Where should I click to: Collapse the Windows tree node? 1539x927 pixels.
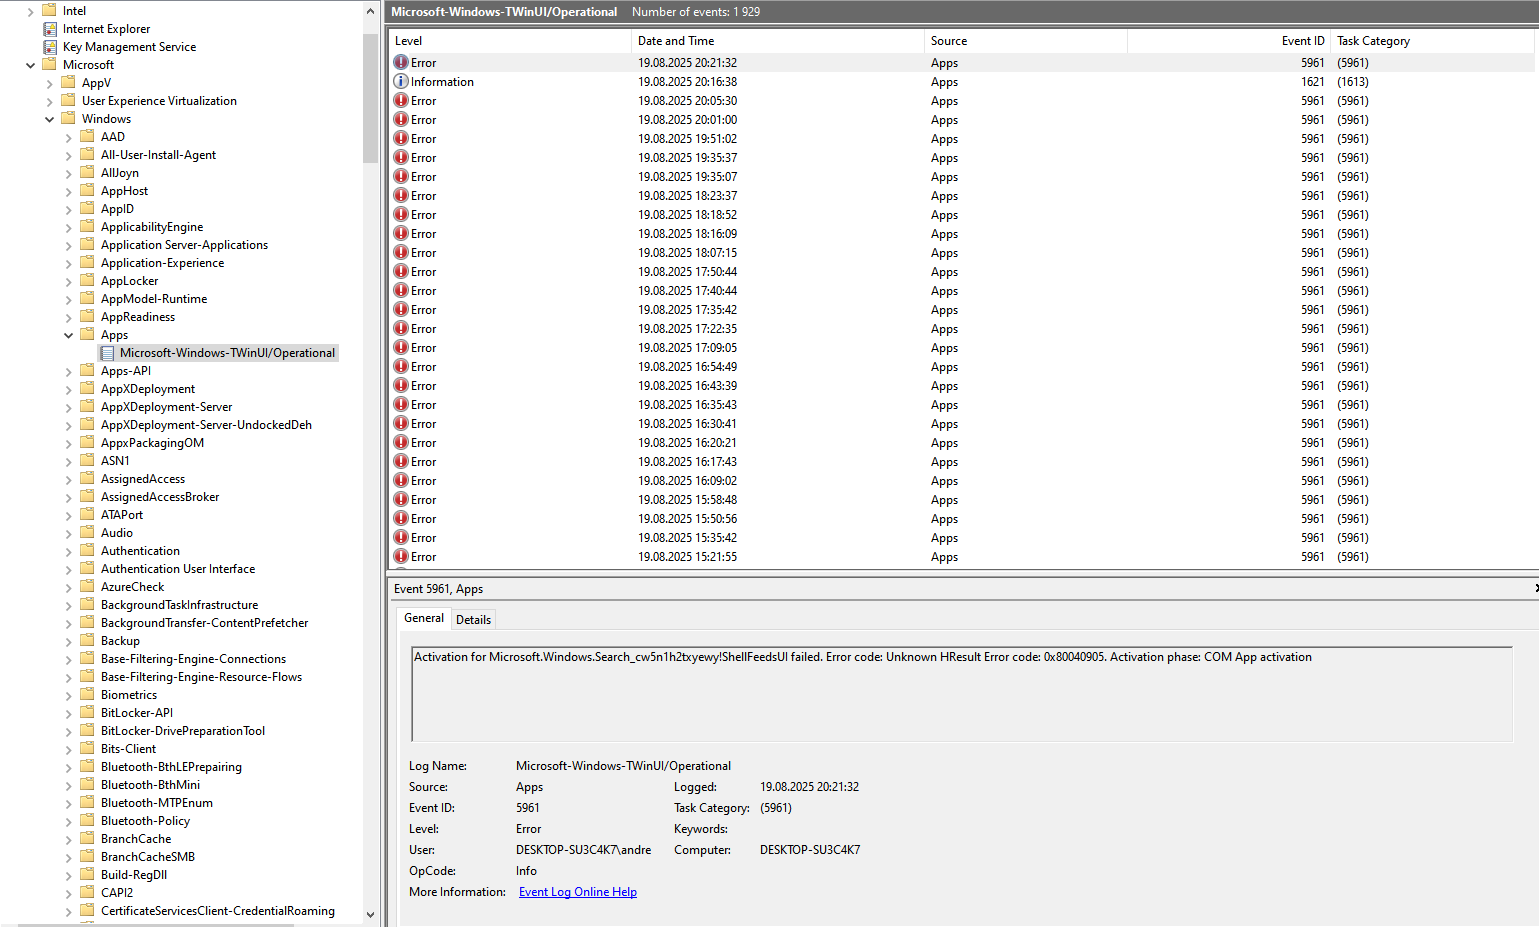point(50,119)
